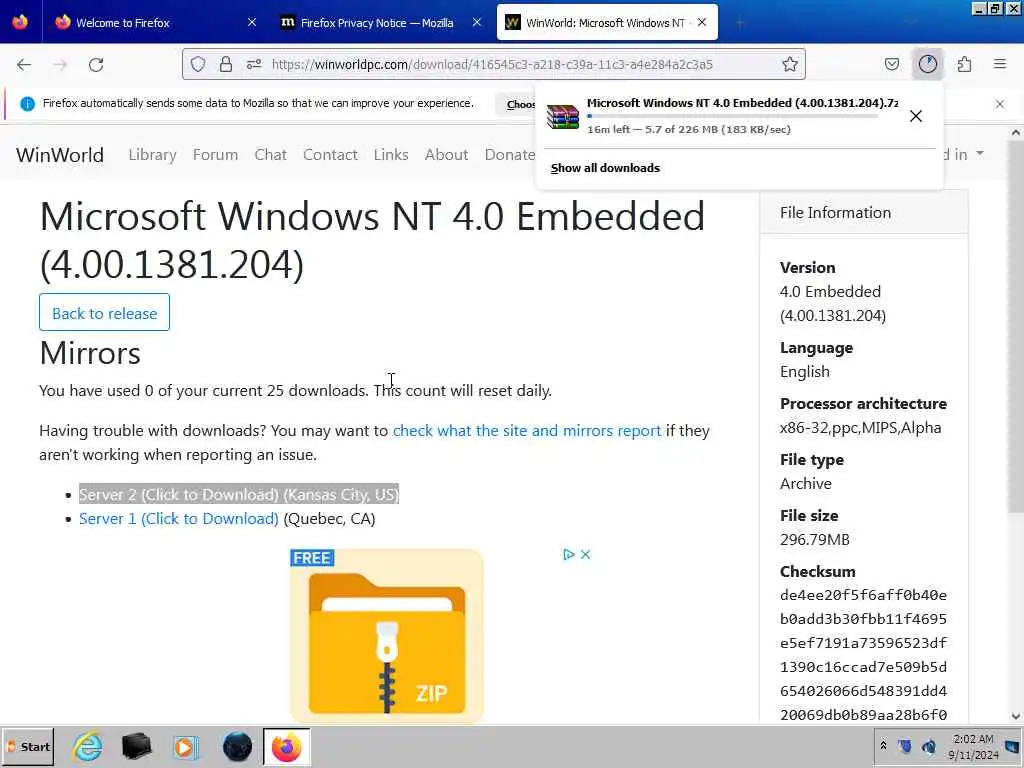This screenshot has height=768, width=1024.
Task: Launch Internet Explorer from taskbar
Action: (88, 746)
